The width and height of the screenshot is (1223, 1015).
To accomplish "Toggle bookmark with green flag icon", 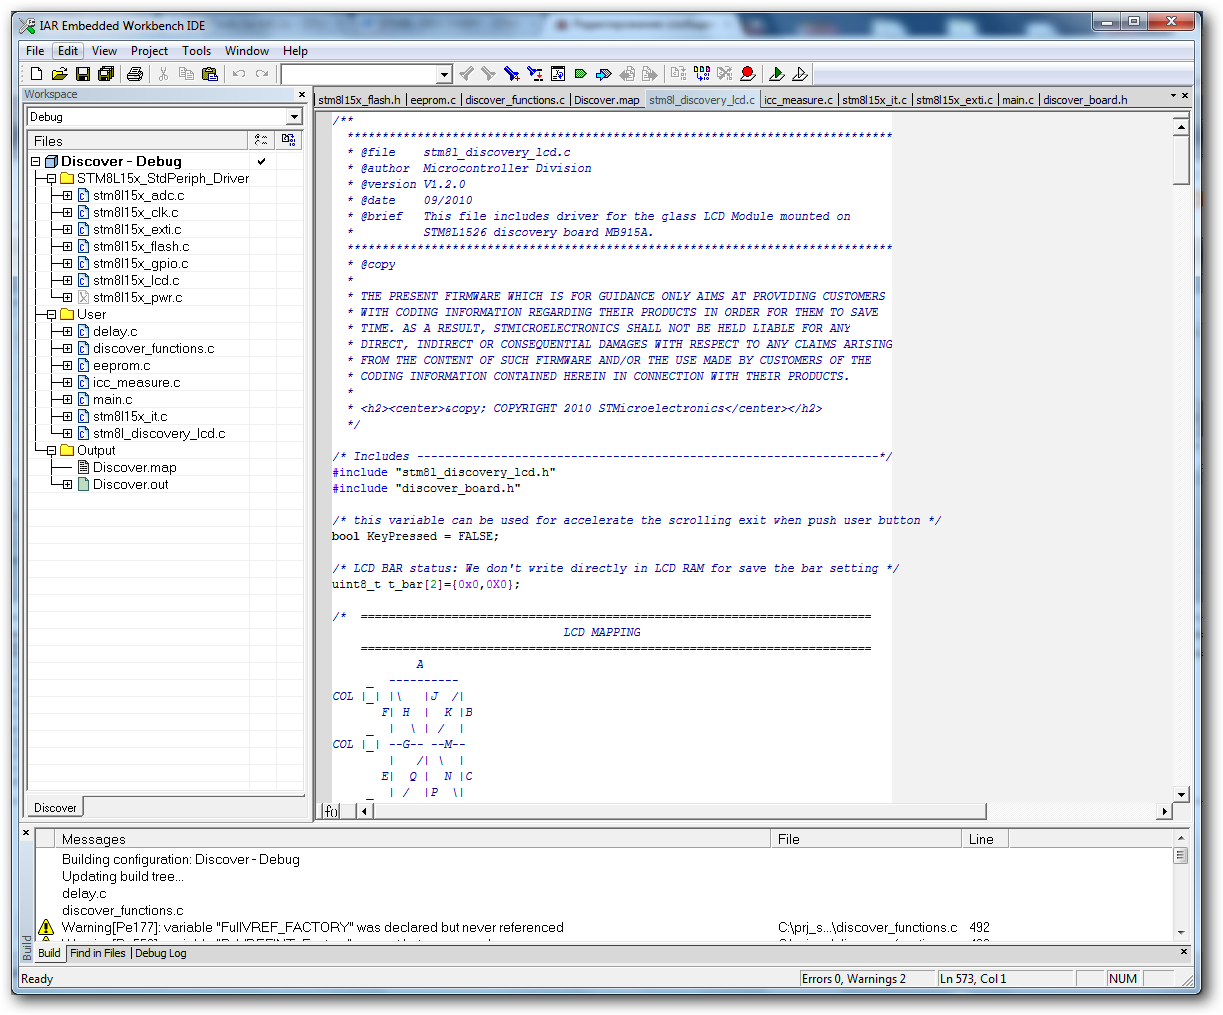I will point(580,74).
